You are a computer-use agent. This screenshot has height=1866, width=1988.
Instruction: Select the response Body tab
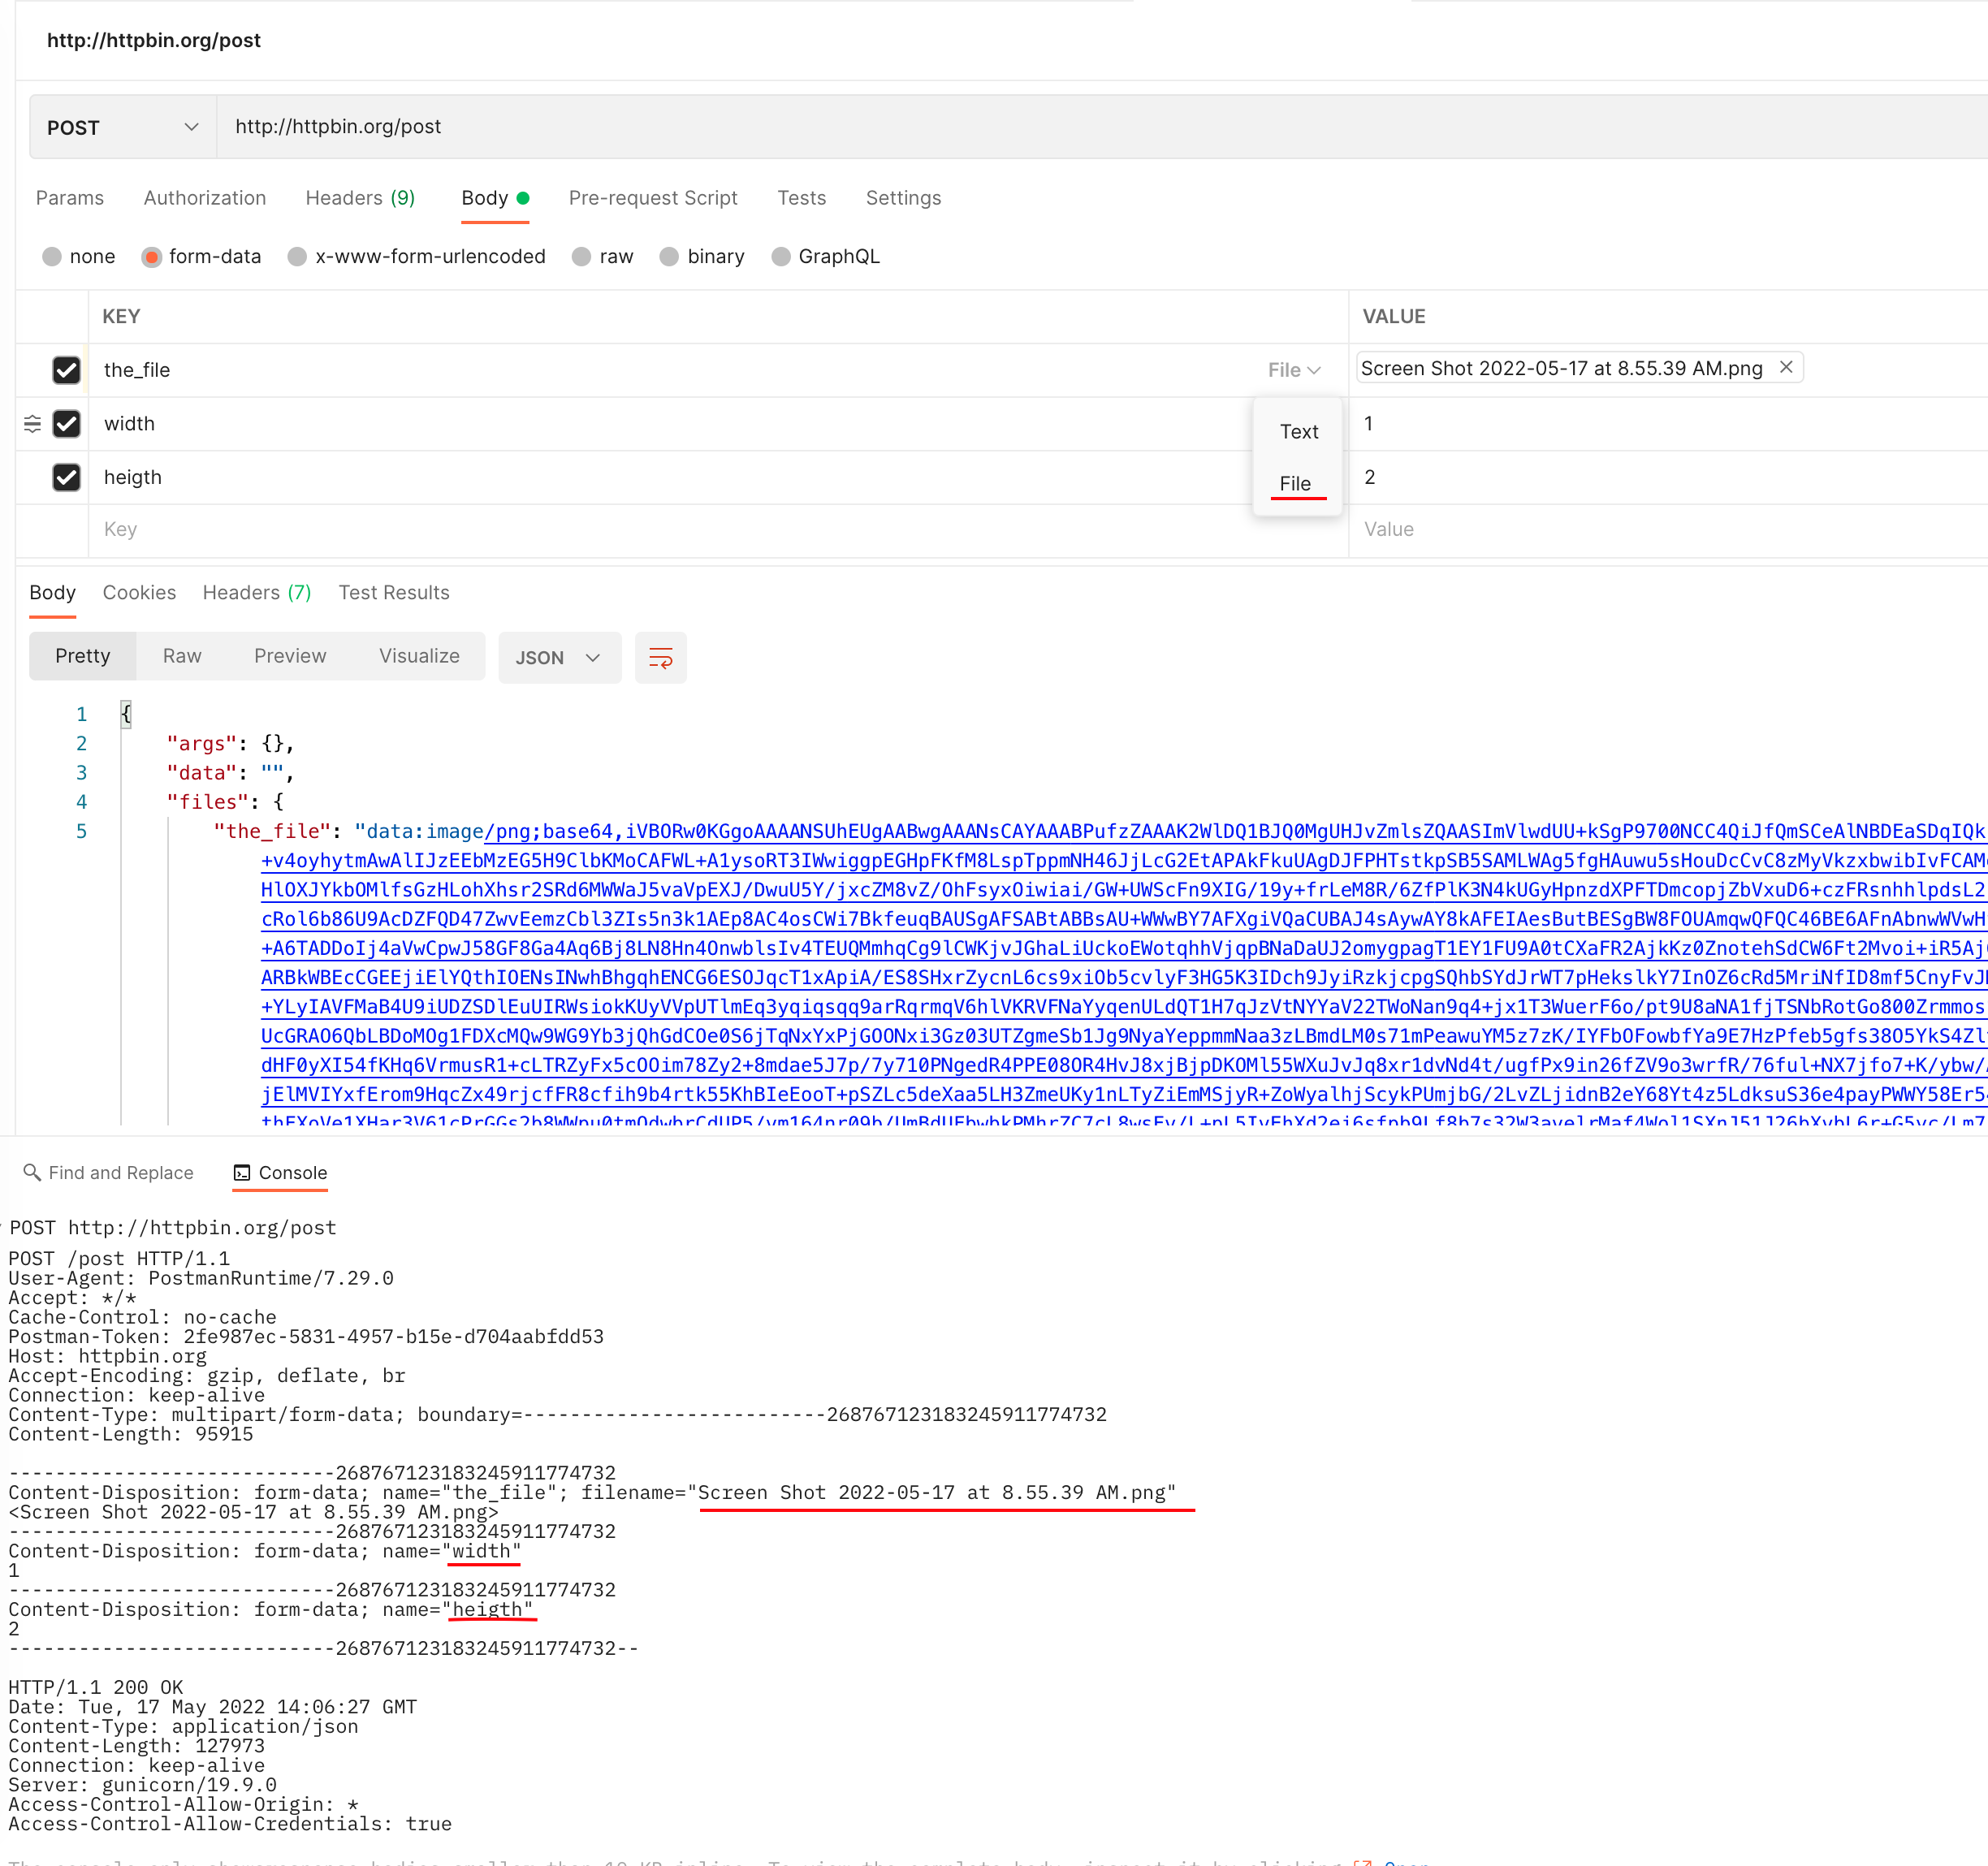coord(53,593)
